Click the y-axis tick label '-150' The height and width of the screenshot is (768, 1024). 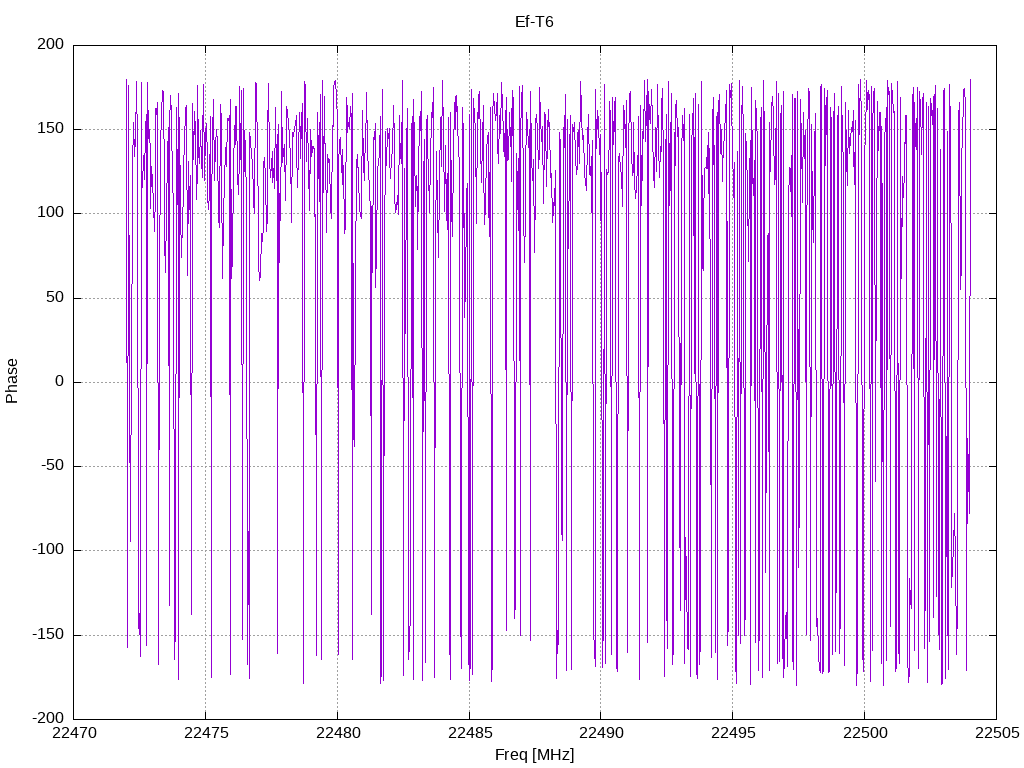48,634
